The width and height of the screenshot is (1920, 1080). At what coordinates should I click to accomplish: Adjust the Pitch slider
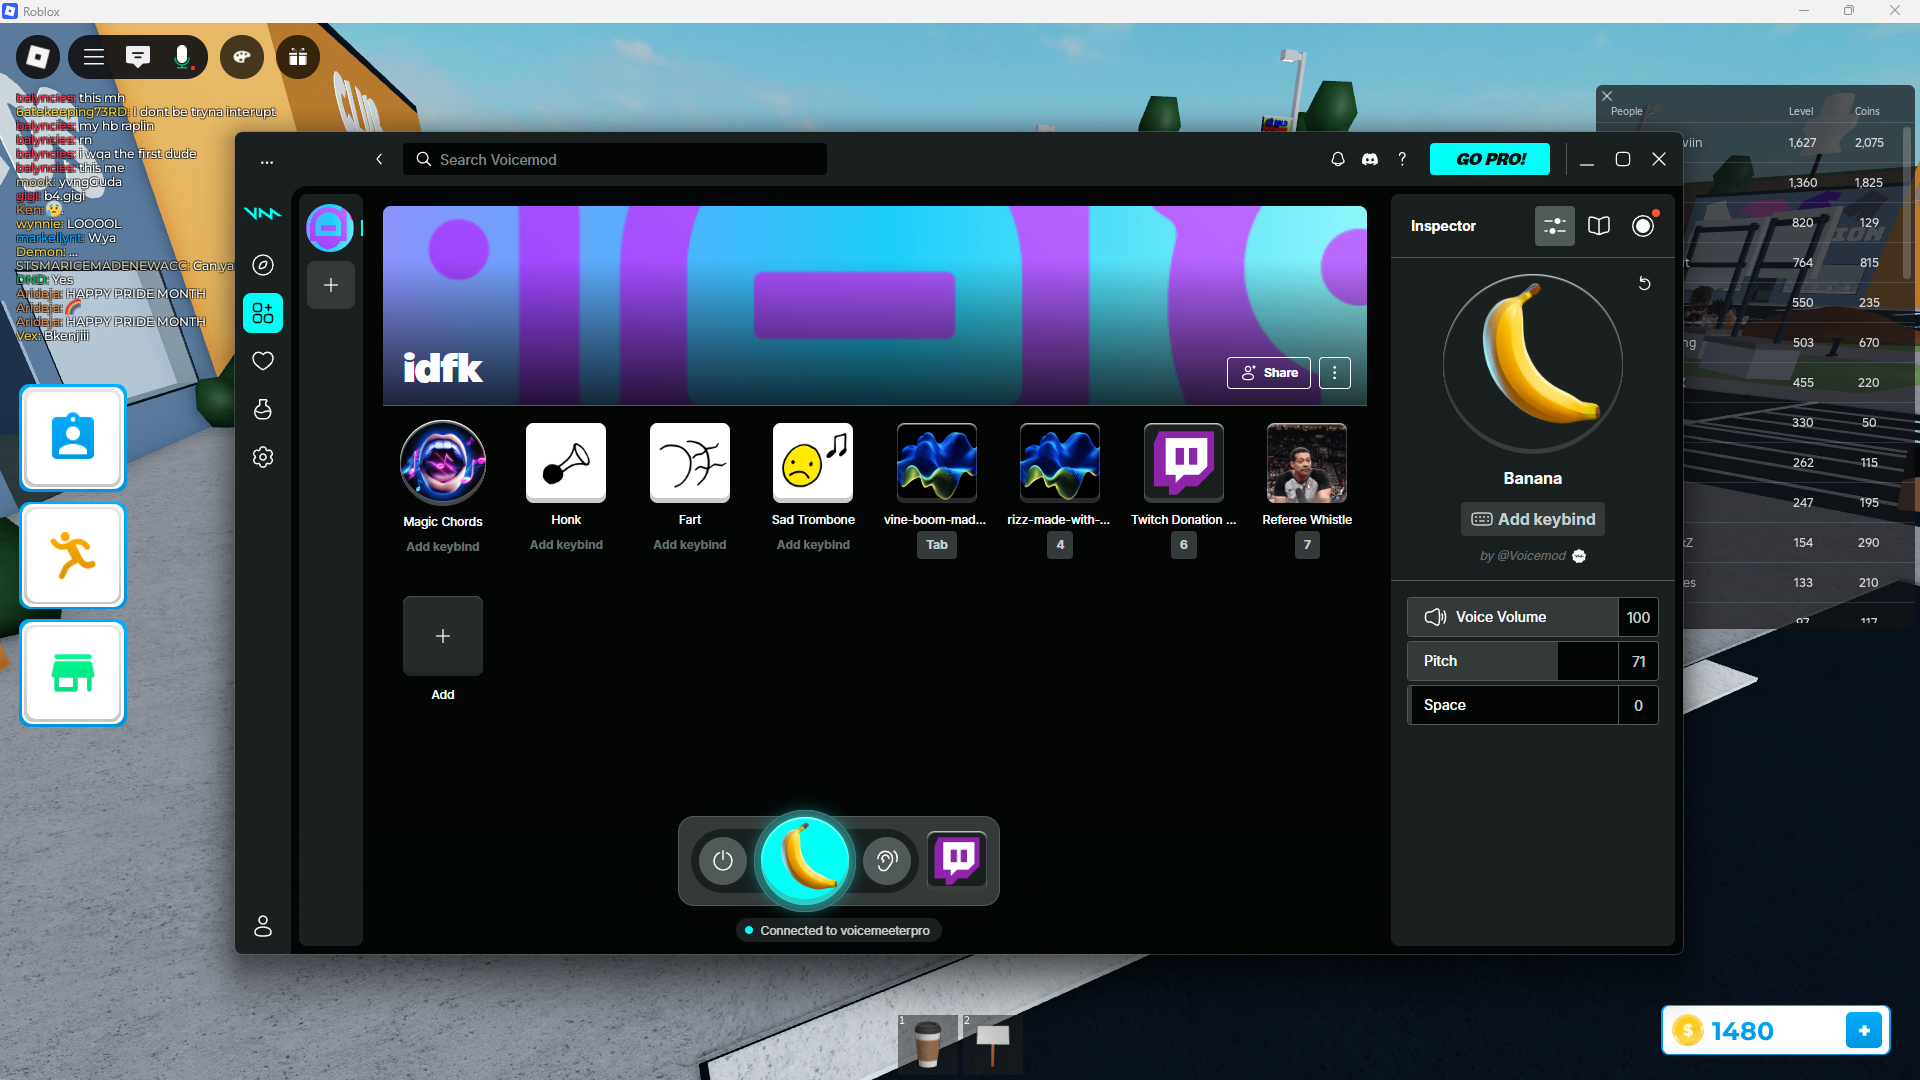1533,661
